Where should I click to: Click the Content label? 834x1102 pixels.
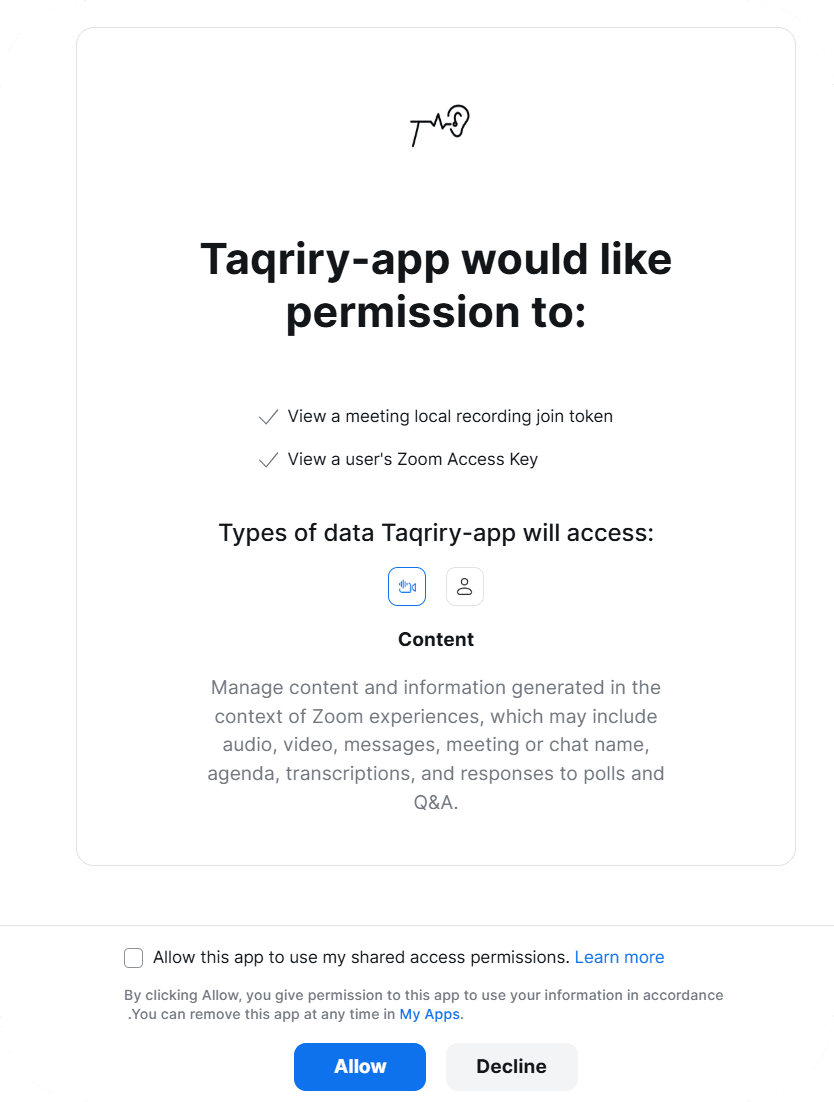pos(436,639)
